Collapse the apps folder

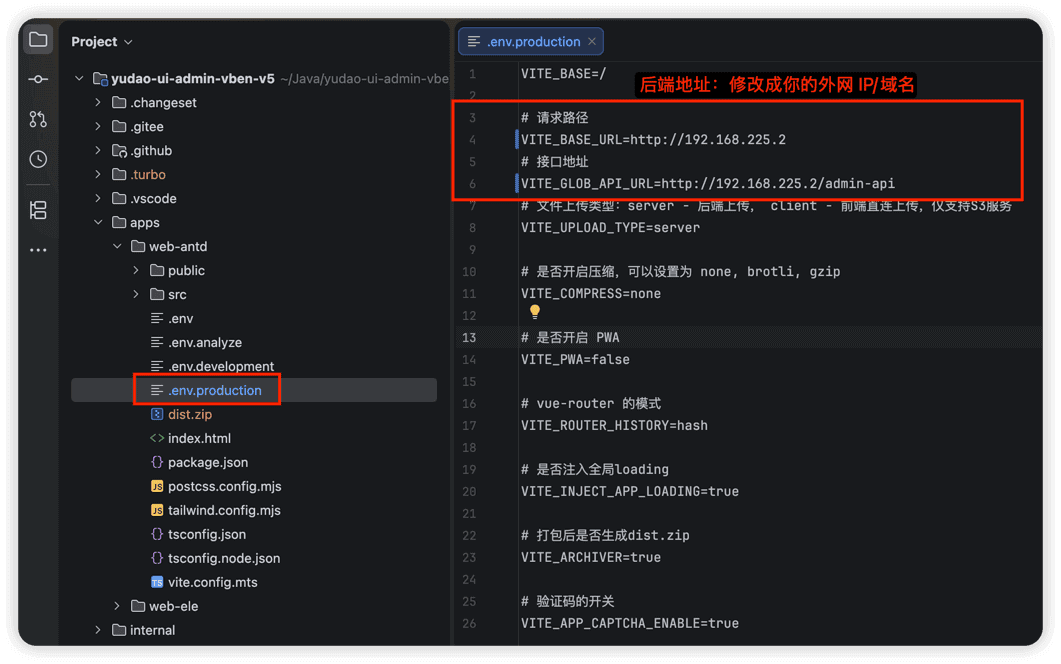point(98,223)
